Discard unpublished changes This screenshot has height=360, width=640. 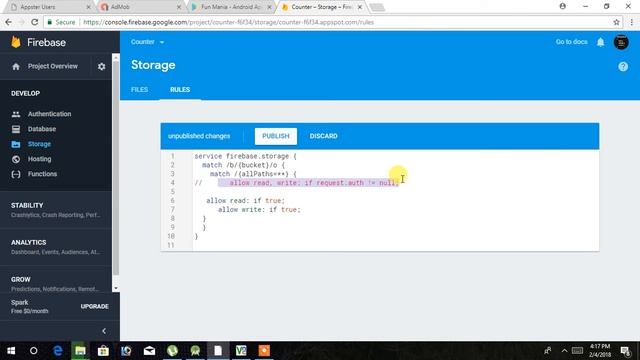pos(323,136)
